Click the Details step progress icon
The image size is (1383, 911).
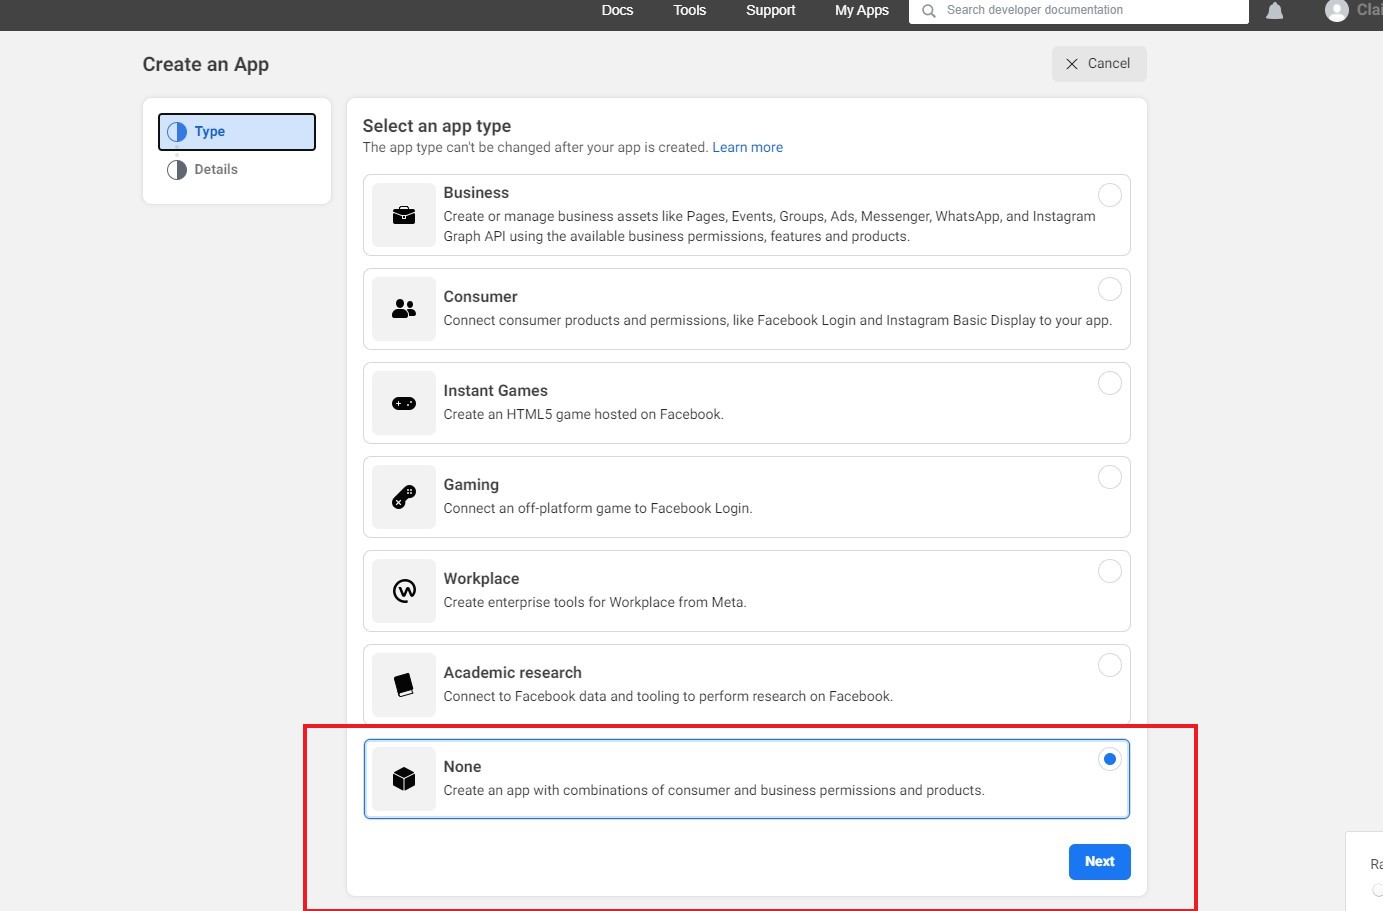[x=177, y=170]
